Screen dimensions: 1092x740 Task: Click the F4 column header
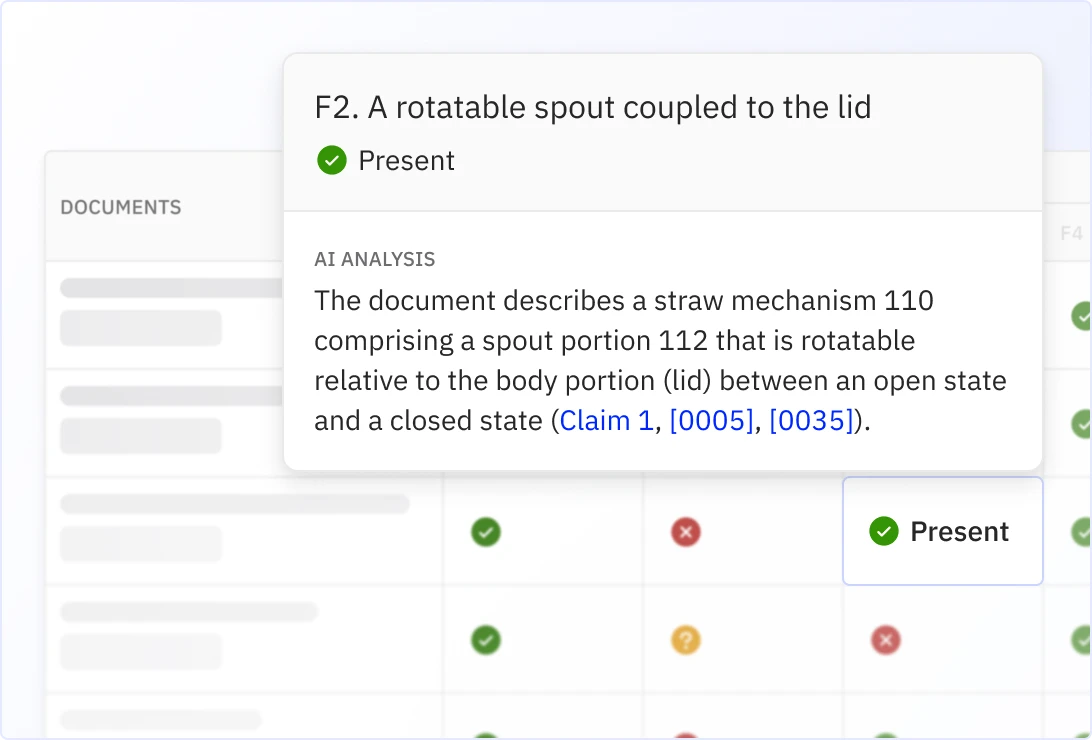[1071, 233]
